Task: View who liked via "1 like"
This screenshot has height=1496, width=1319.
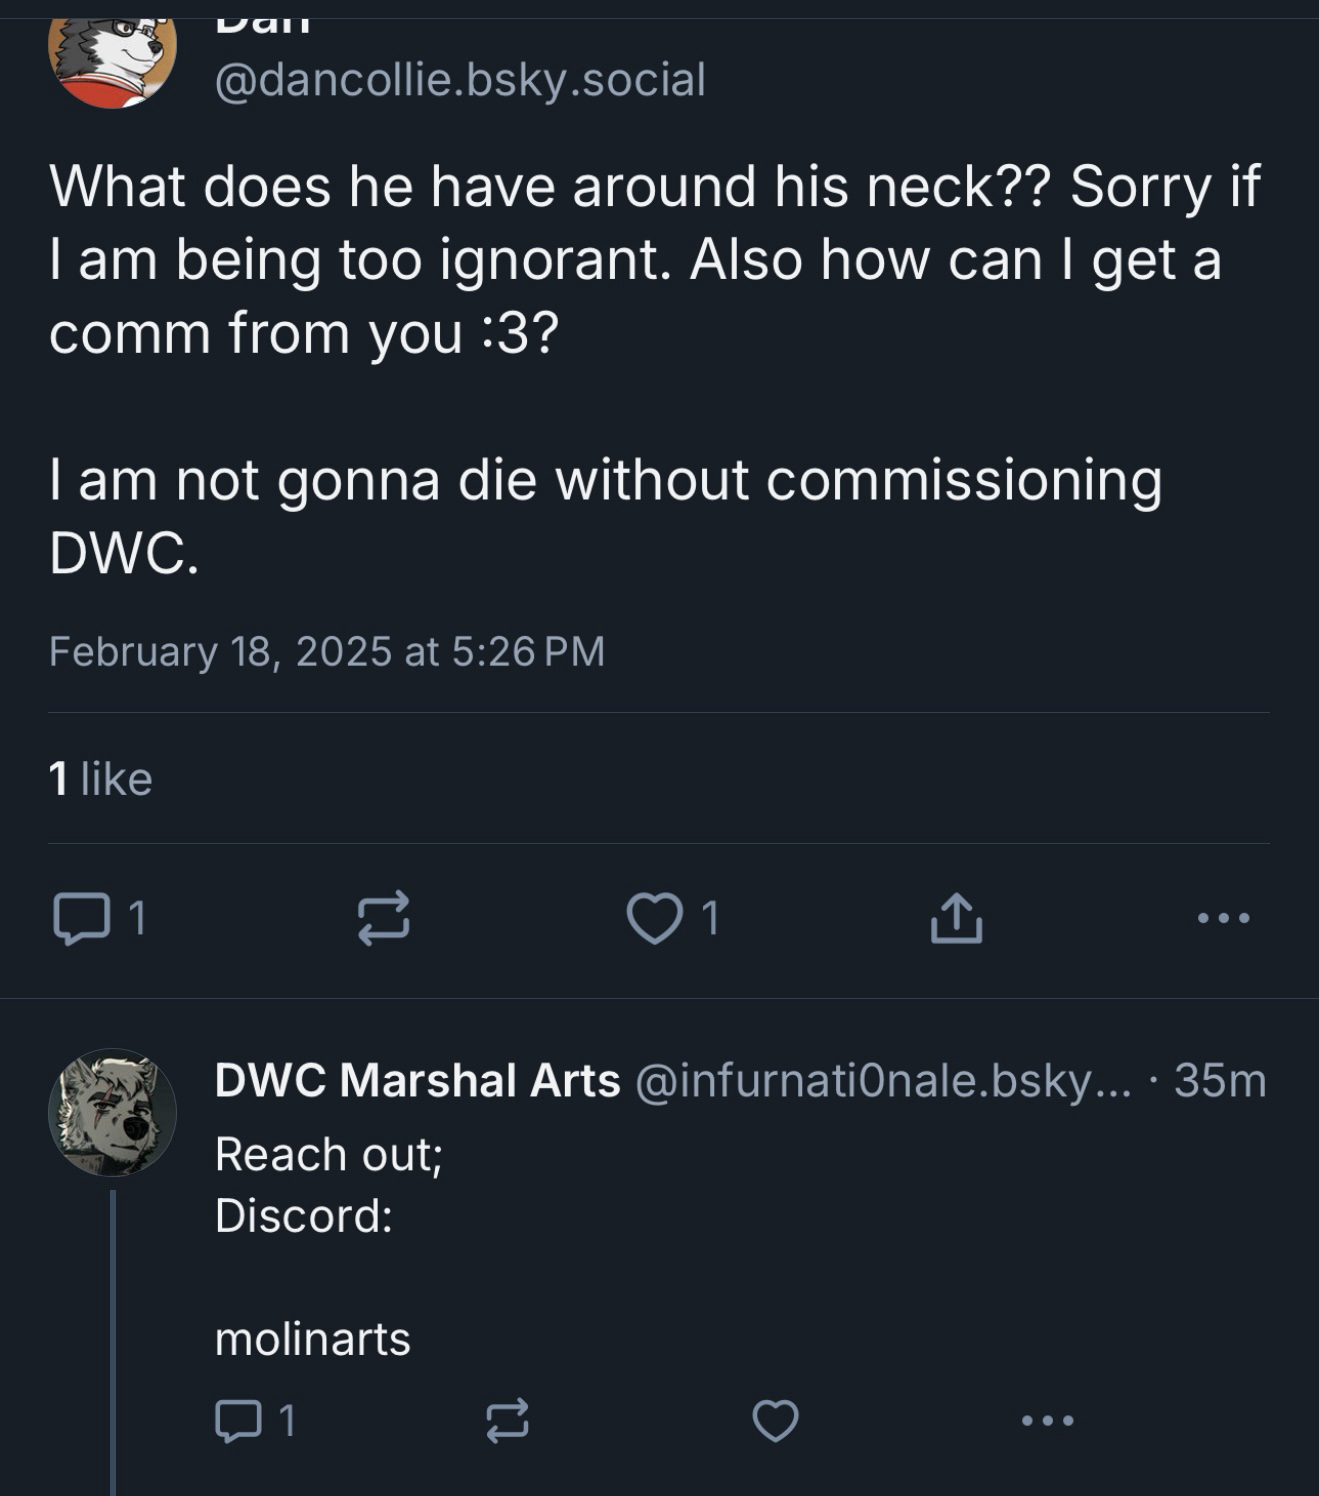Action: pyautogui.click(x=100, y=778)
